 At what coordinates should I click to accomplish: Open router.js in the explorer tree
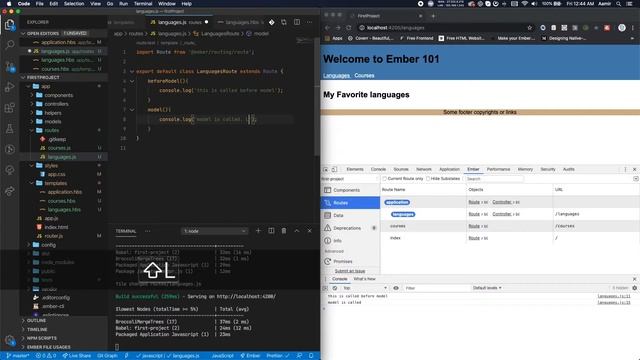tap(53, 236)
